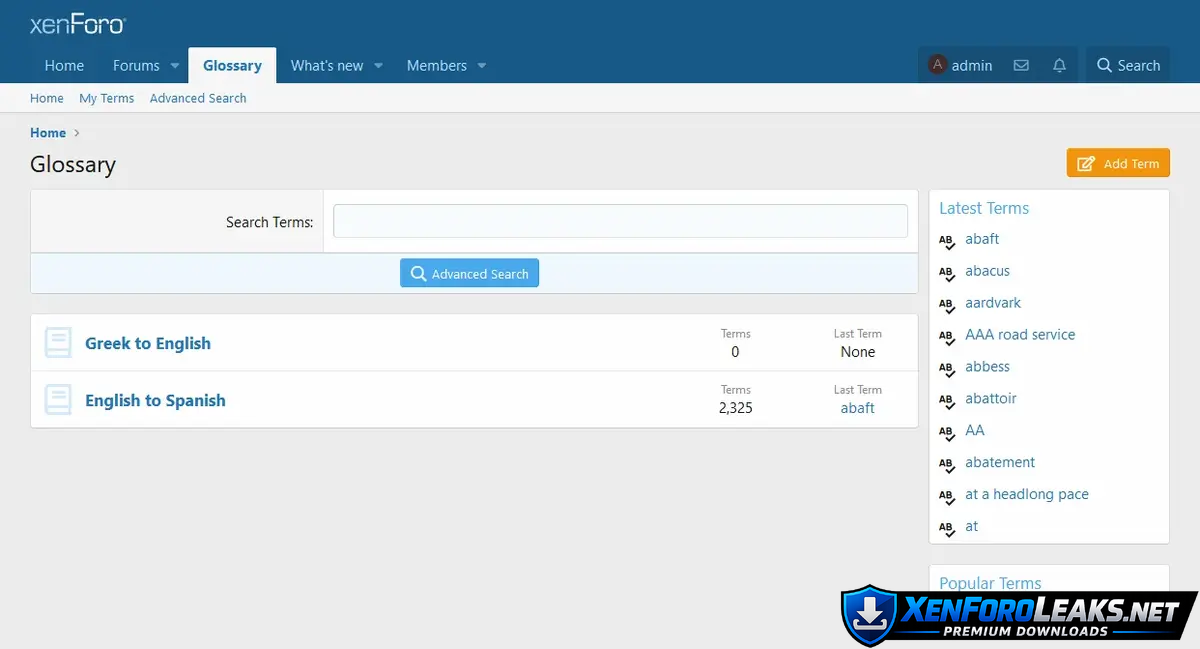Click Search in the top navigation

[x=1128, y=66]
